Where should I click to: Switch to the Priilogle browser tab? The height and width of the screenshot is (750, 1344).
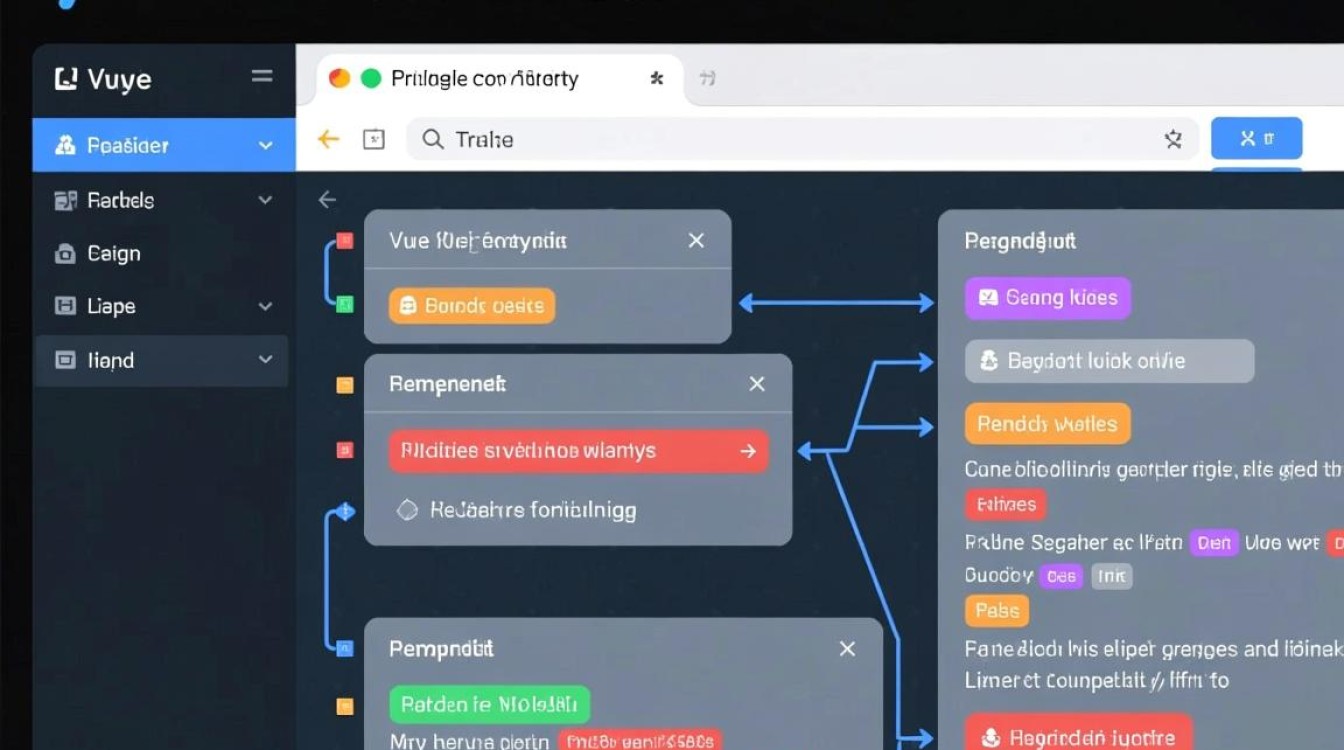point(485,78)
